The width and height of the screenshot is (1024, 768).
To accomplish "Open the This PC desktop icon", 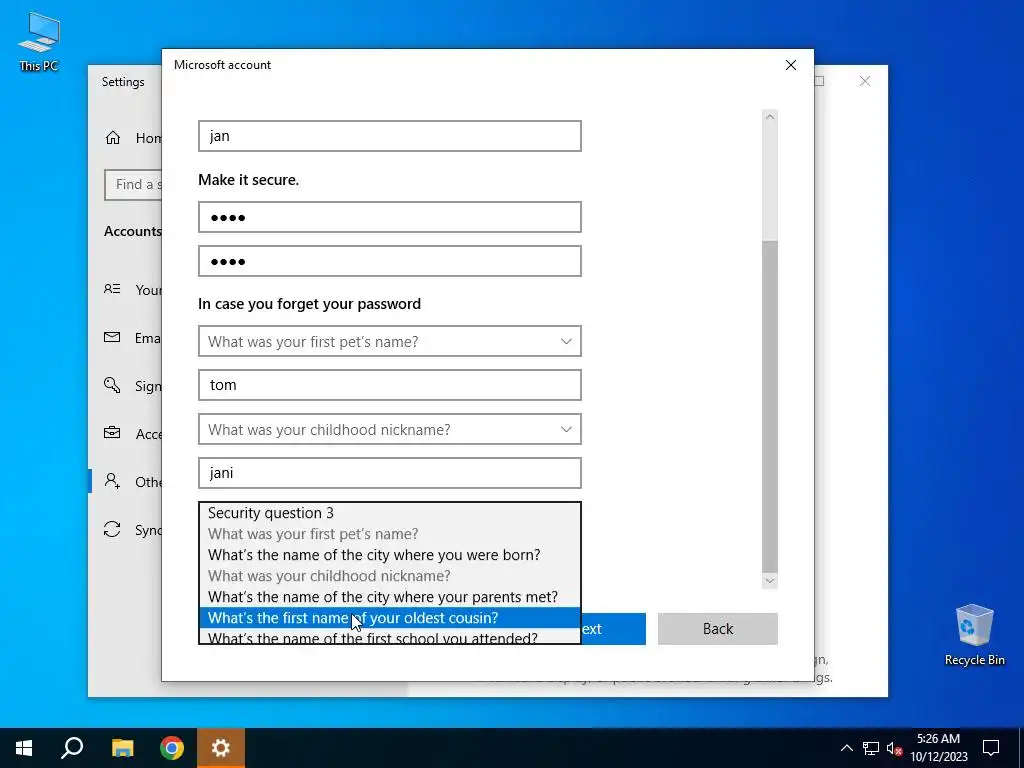I will pyautogui.click(x=39, y=41).
